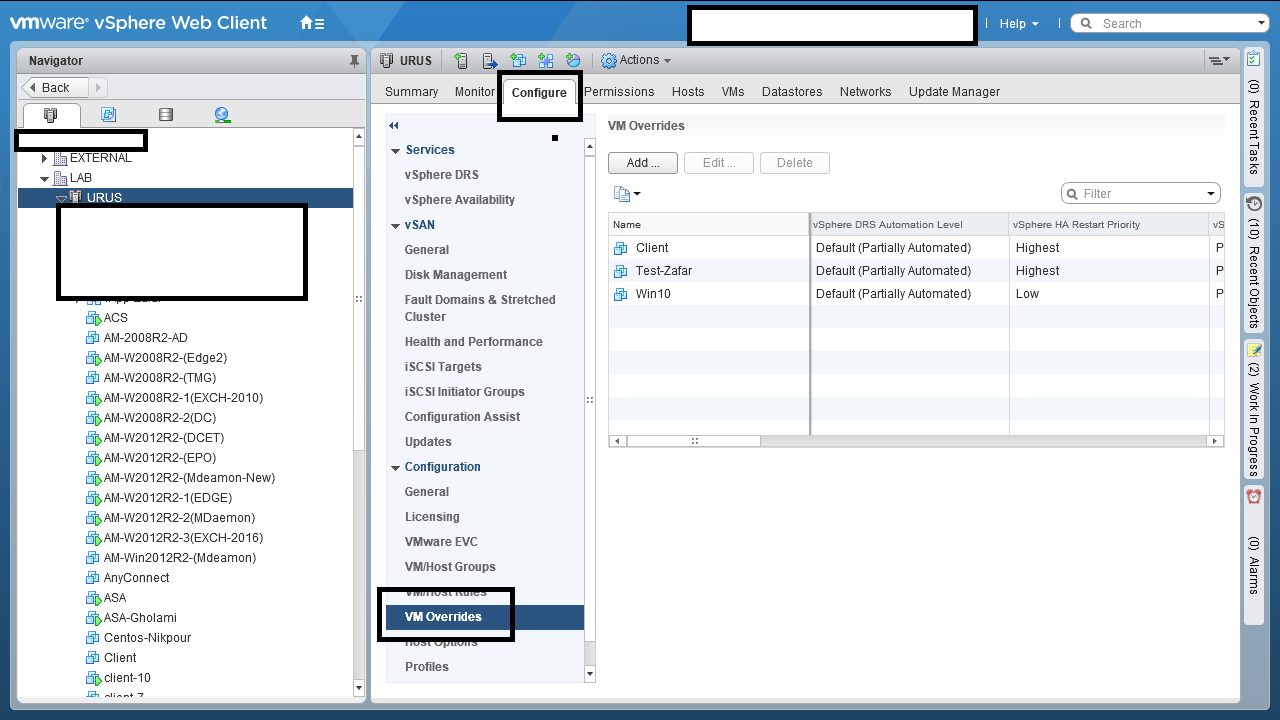Click the VM icon beside Test-Zafar row
The width and height of the screenshot is (1280, 720).
click(x=621, y=271)
